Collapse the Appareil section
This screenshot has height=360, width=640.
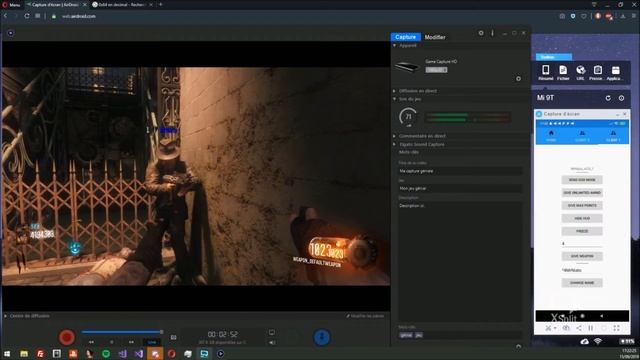click(x=394, y=46)
